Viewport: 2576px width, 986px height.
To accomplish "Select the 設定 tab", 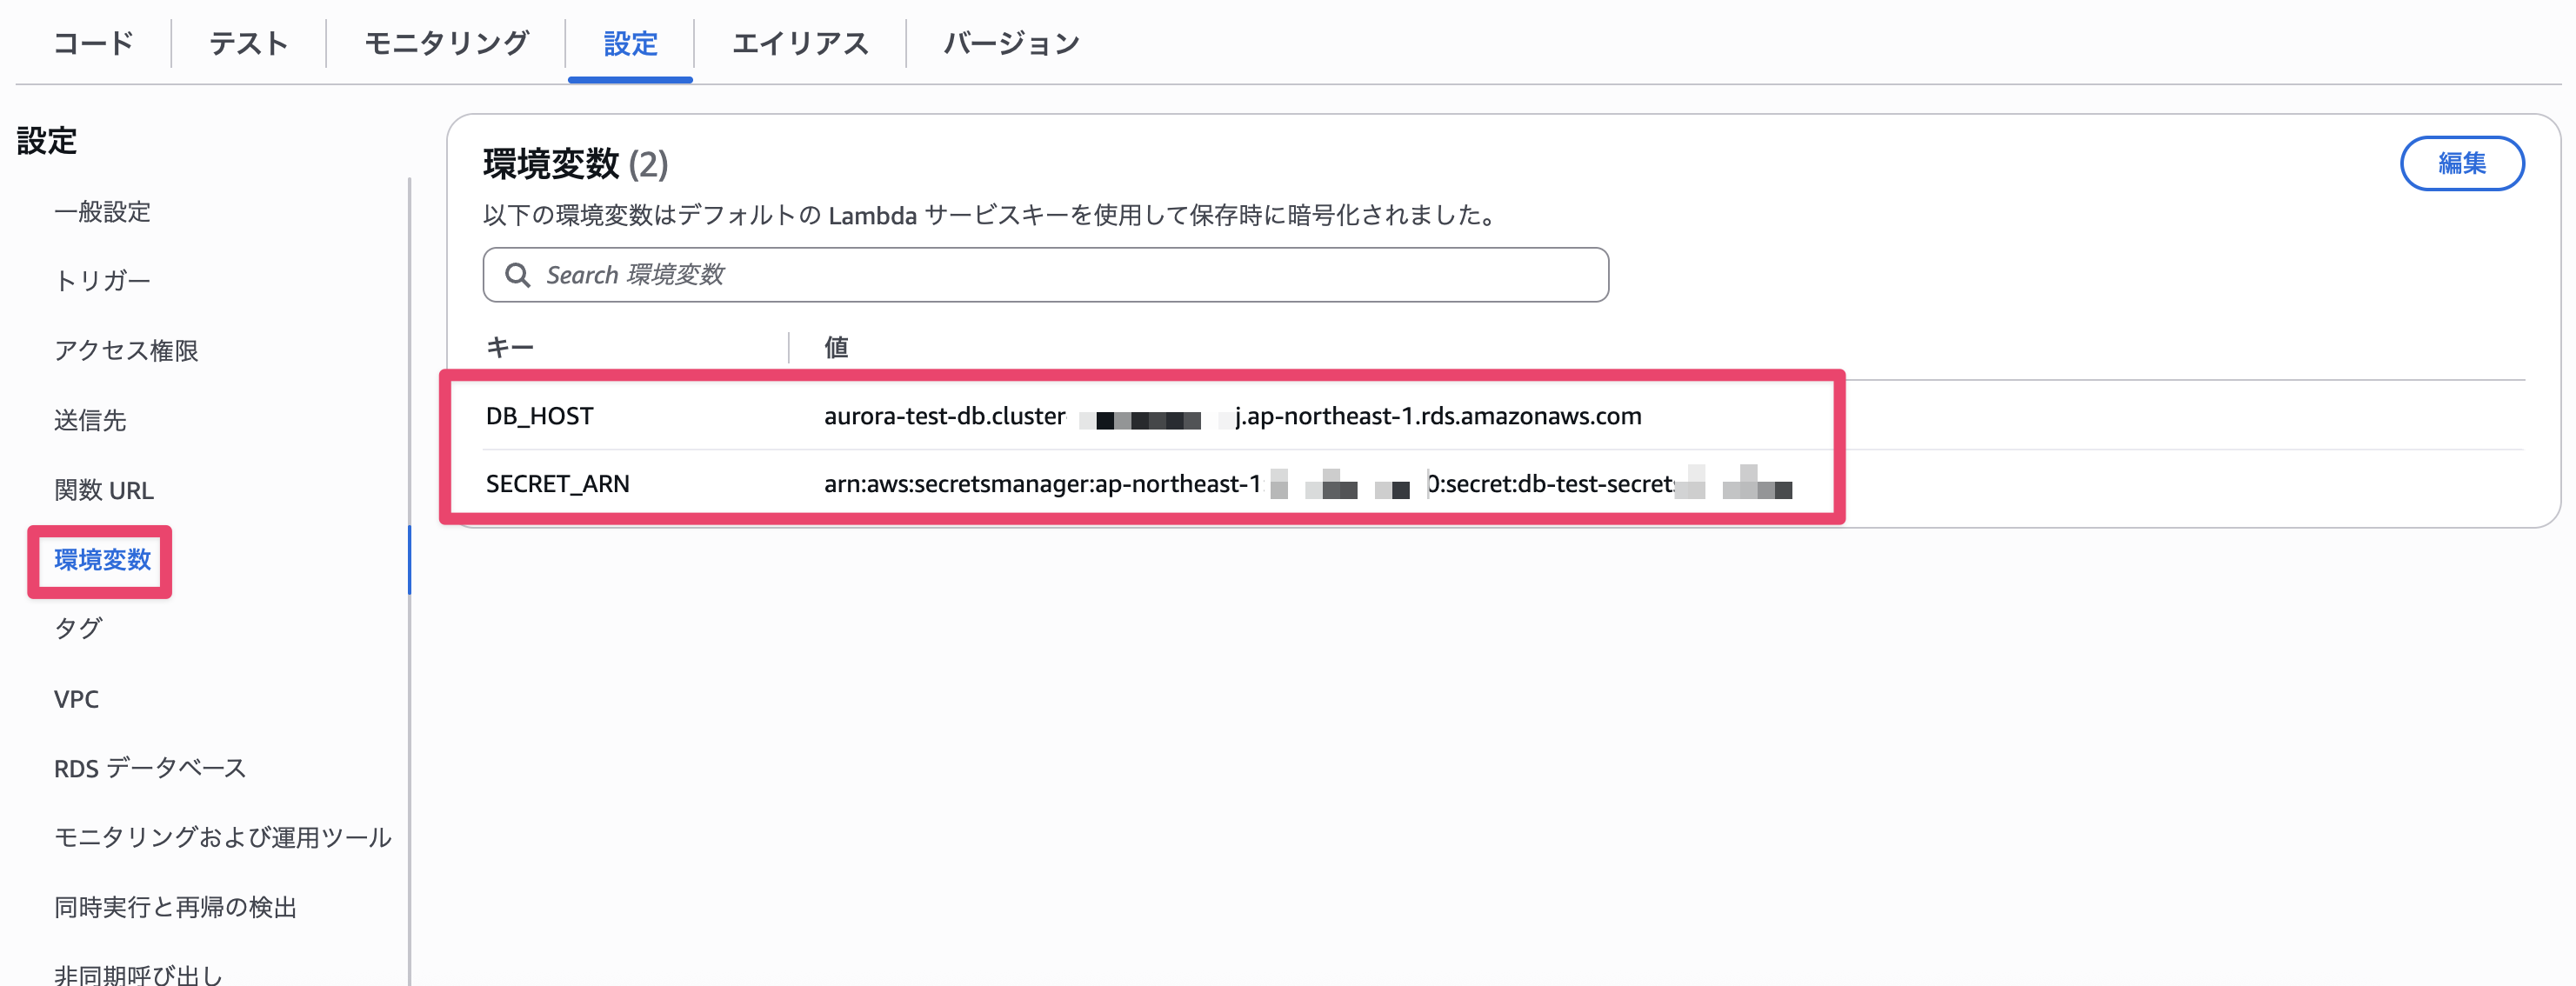I will pyautogui.click(x=630, y=43).
